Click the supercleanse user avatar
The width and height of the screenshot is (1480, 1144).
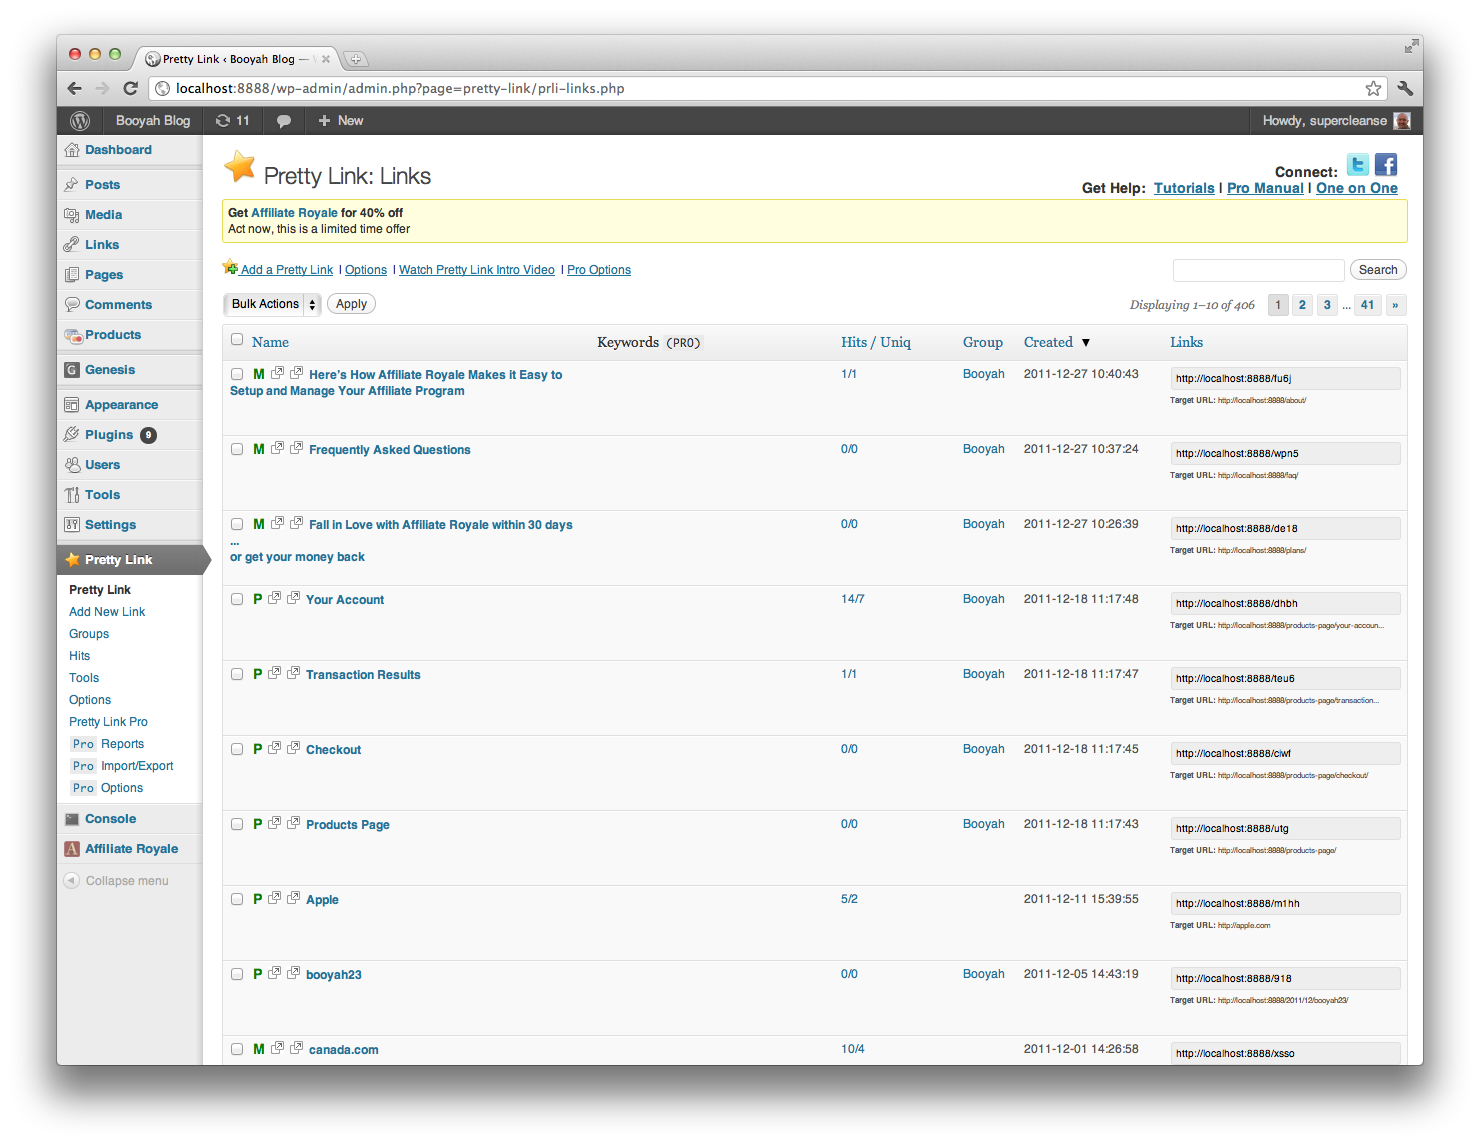(1402, 121)
